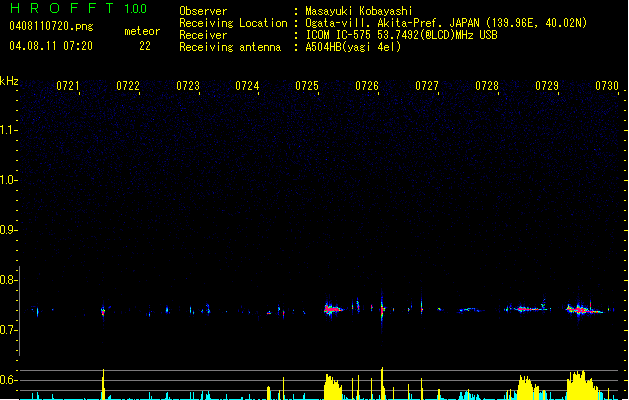This screenshot has height=400, width=629.
Task: Click the bright echo cluster before 0730
Action: coord(584,309)
